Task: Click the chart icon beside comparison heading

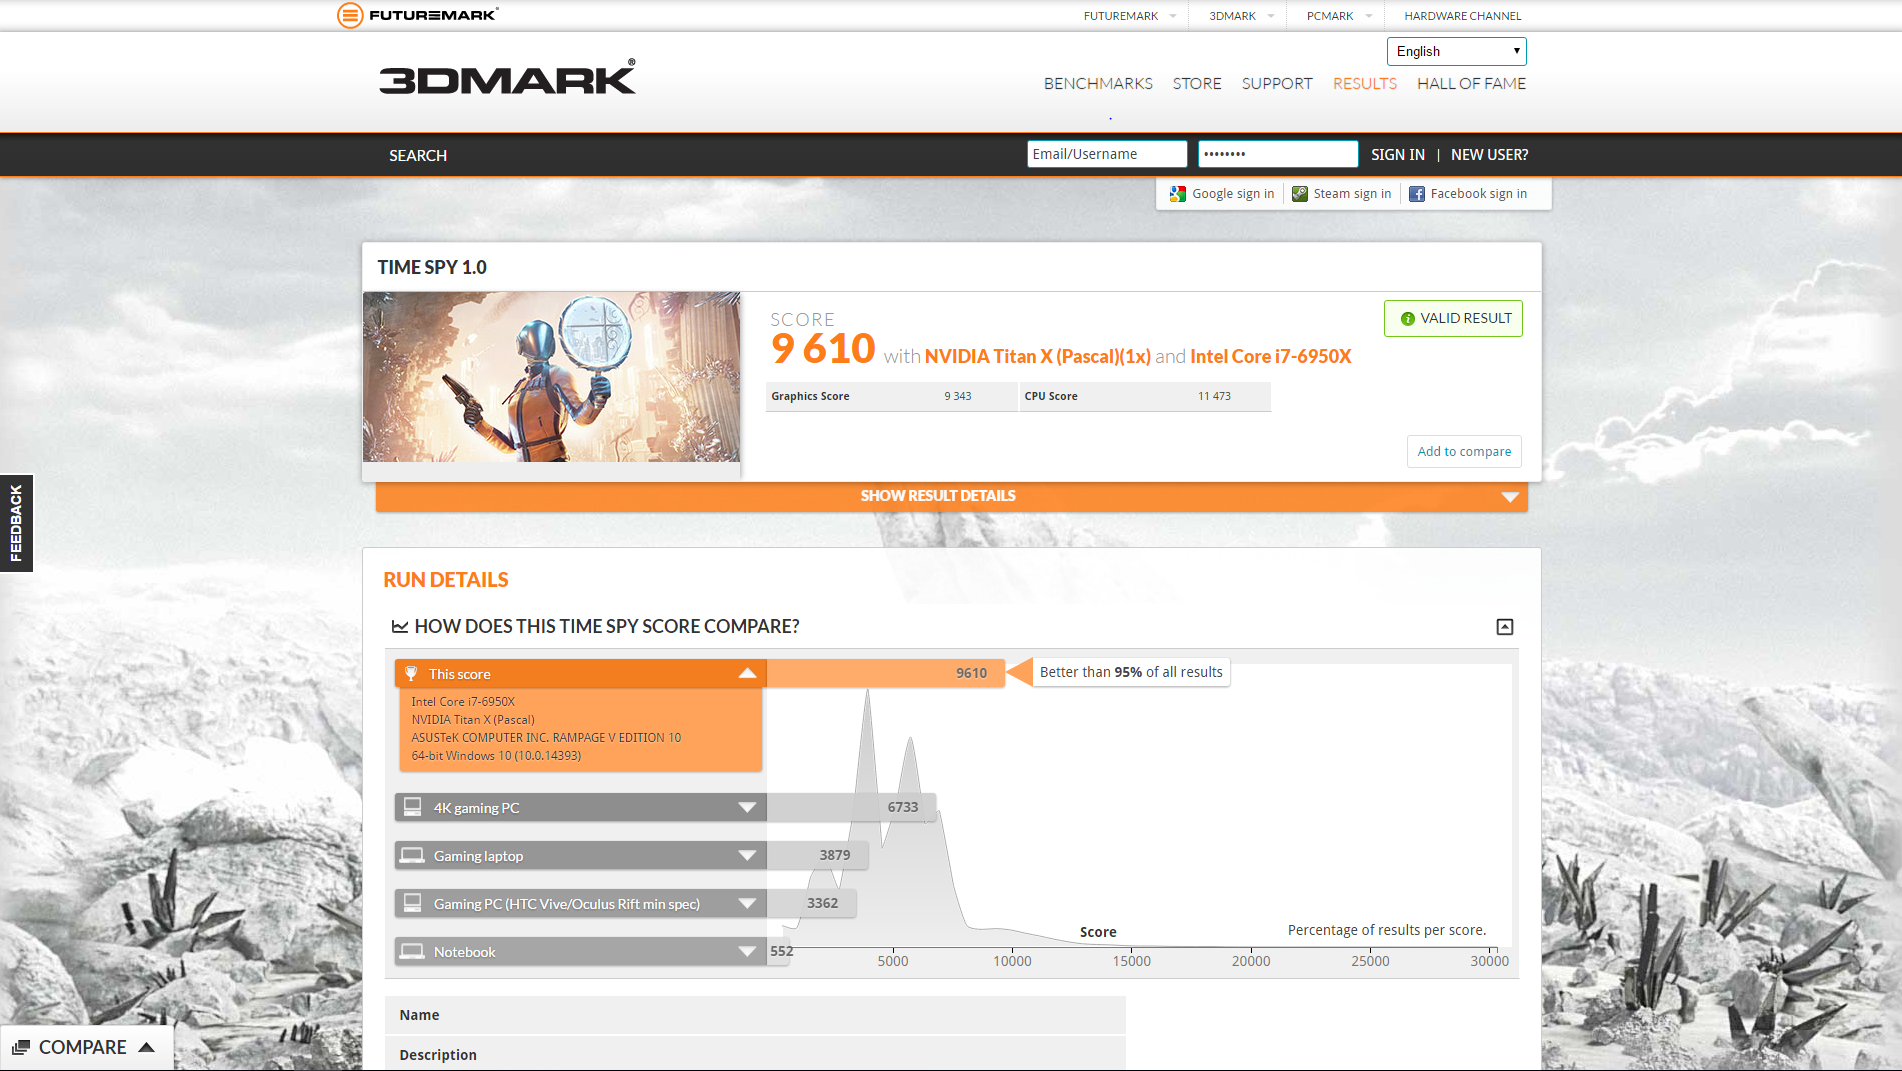Action: click(x=400, y=627)
